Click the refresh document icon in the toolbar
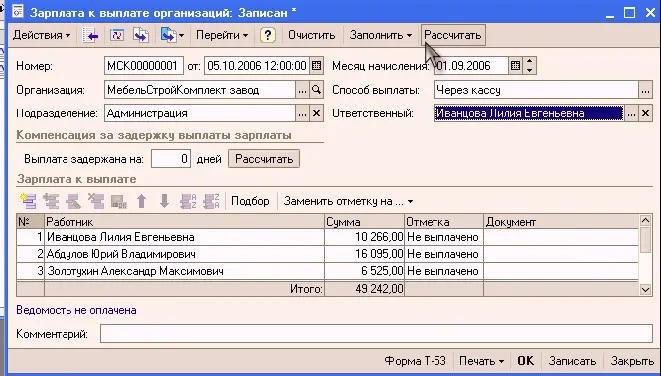The image size is (661, 376). point(116,35)
